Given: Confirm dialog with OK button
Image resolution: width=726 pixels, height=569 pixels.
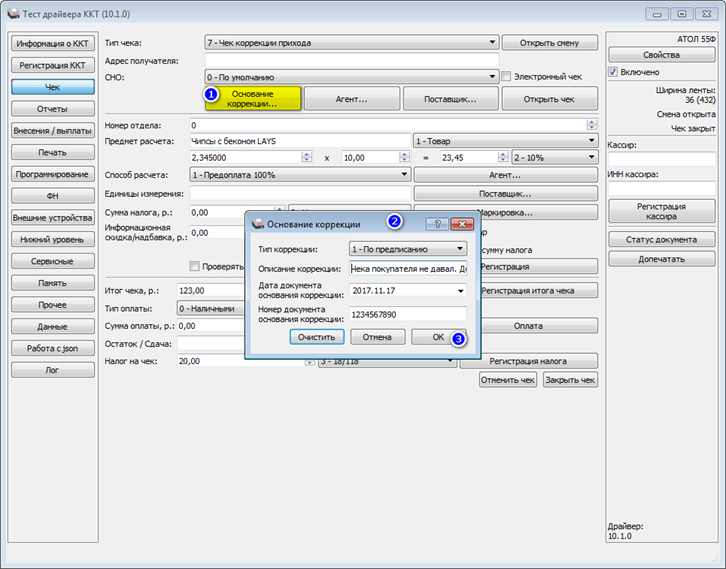Looking at the screenshot, I should [x=438, y=337].
